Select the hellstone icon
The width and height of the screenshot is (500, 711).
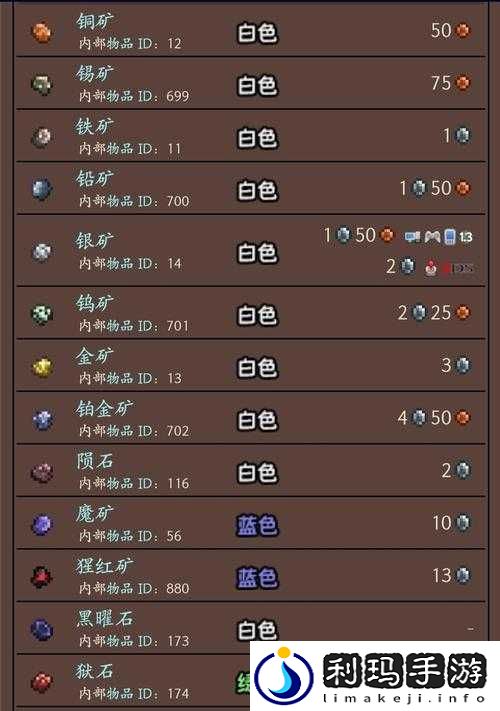42,682
